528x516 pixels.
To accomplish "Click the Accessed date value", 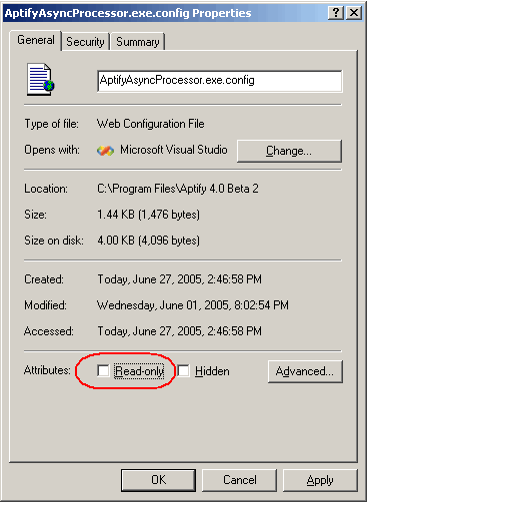I will (x=179, y=331).
